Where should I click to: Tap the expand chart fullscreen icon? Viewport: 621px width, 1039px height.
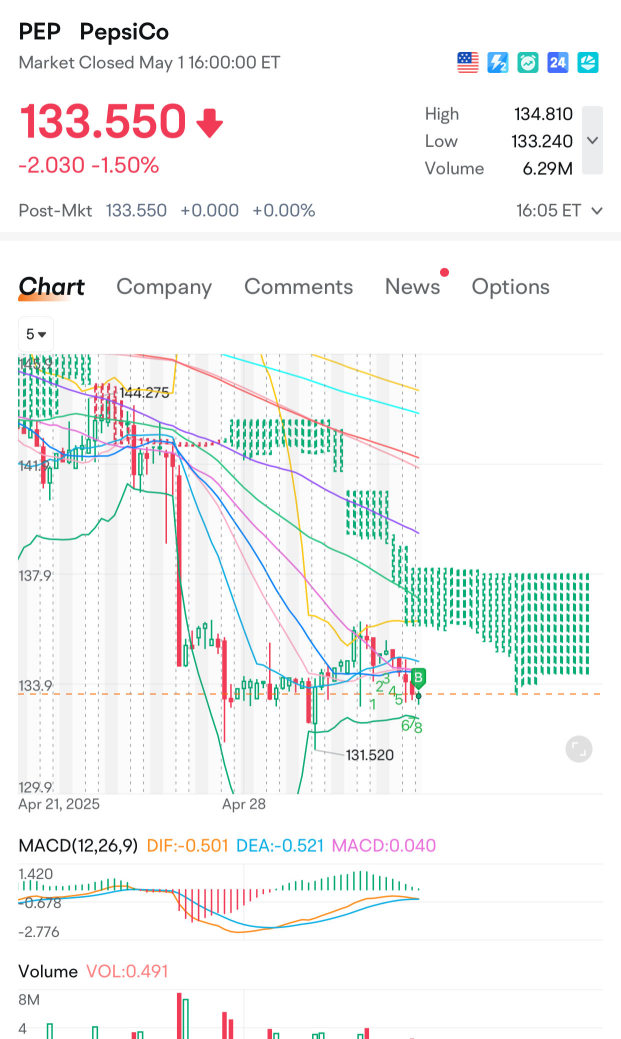coord(578,749)
